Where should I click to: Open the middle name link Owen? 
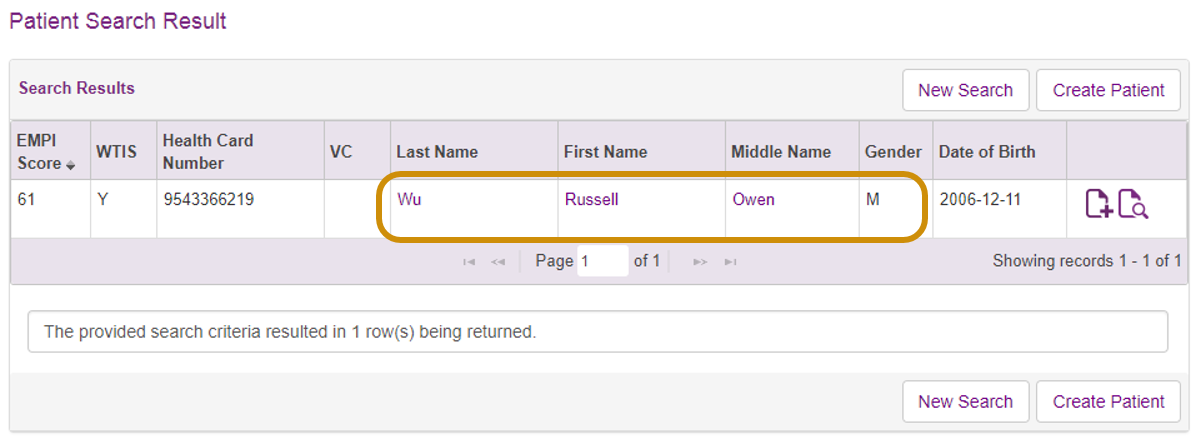pos(754,200)
